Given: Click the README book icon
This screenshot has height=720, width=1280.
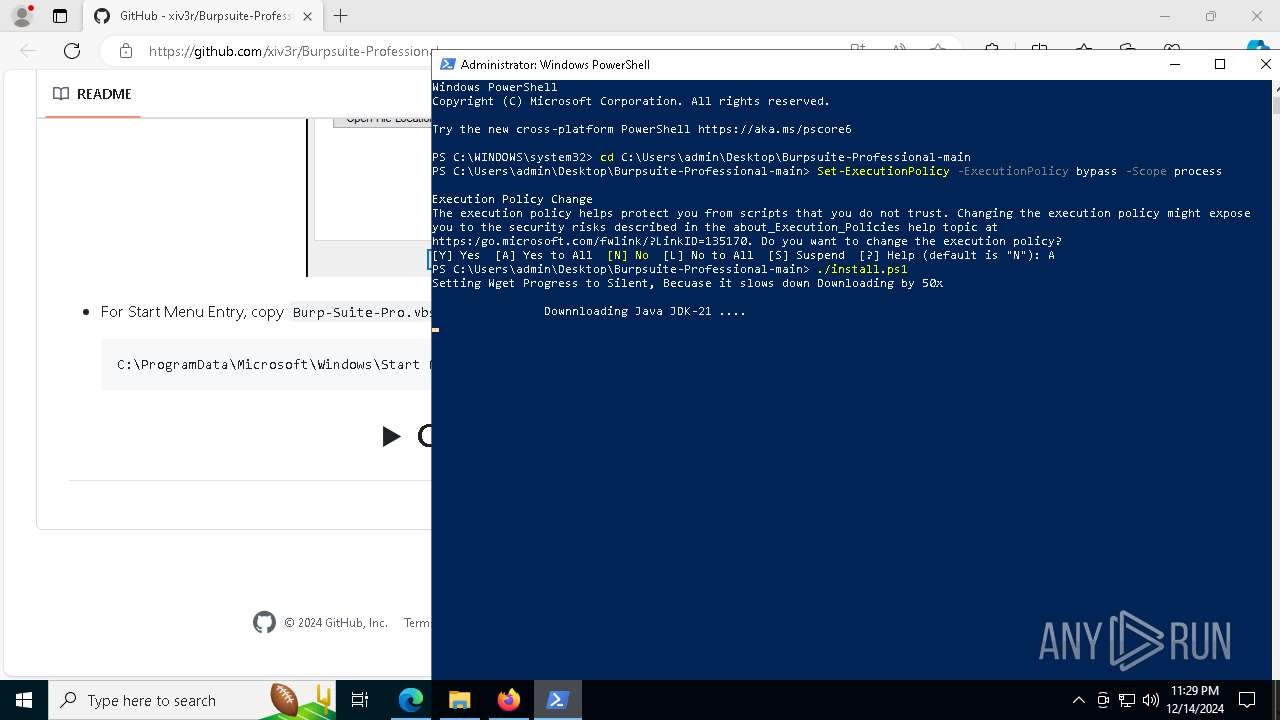Looking at the screenshot, I should point(61,94).
